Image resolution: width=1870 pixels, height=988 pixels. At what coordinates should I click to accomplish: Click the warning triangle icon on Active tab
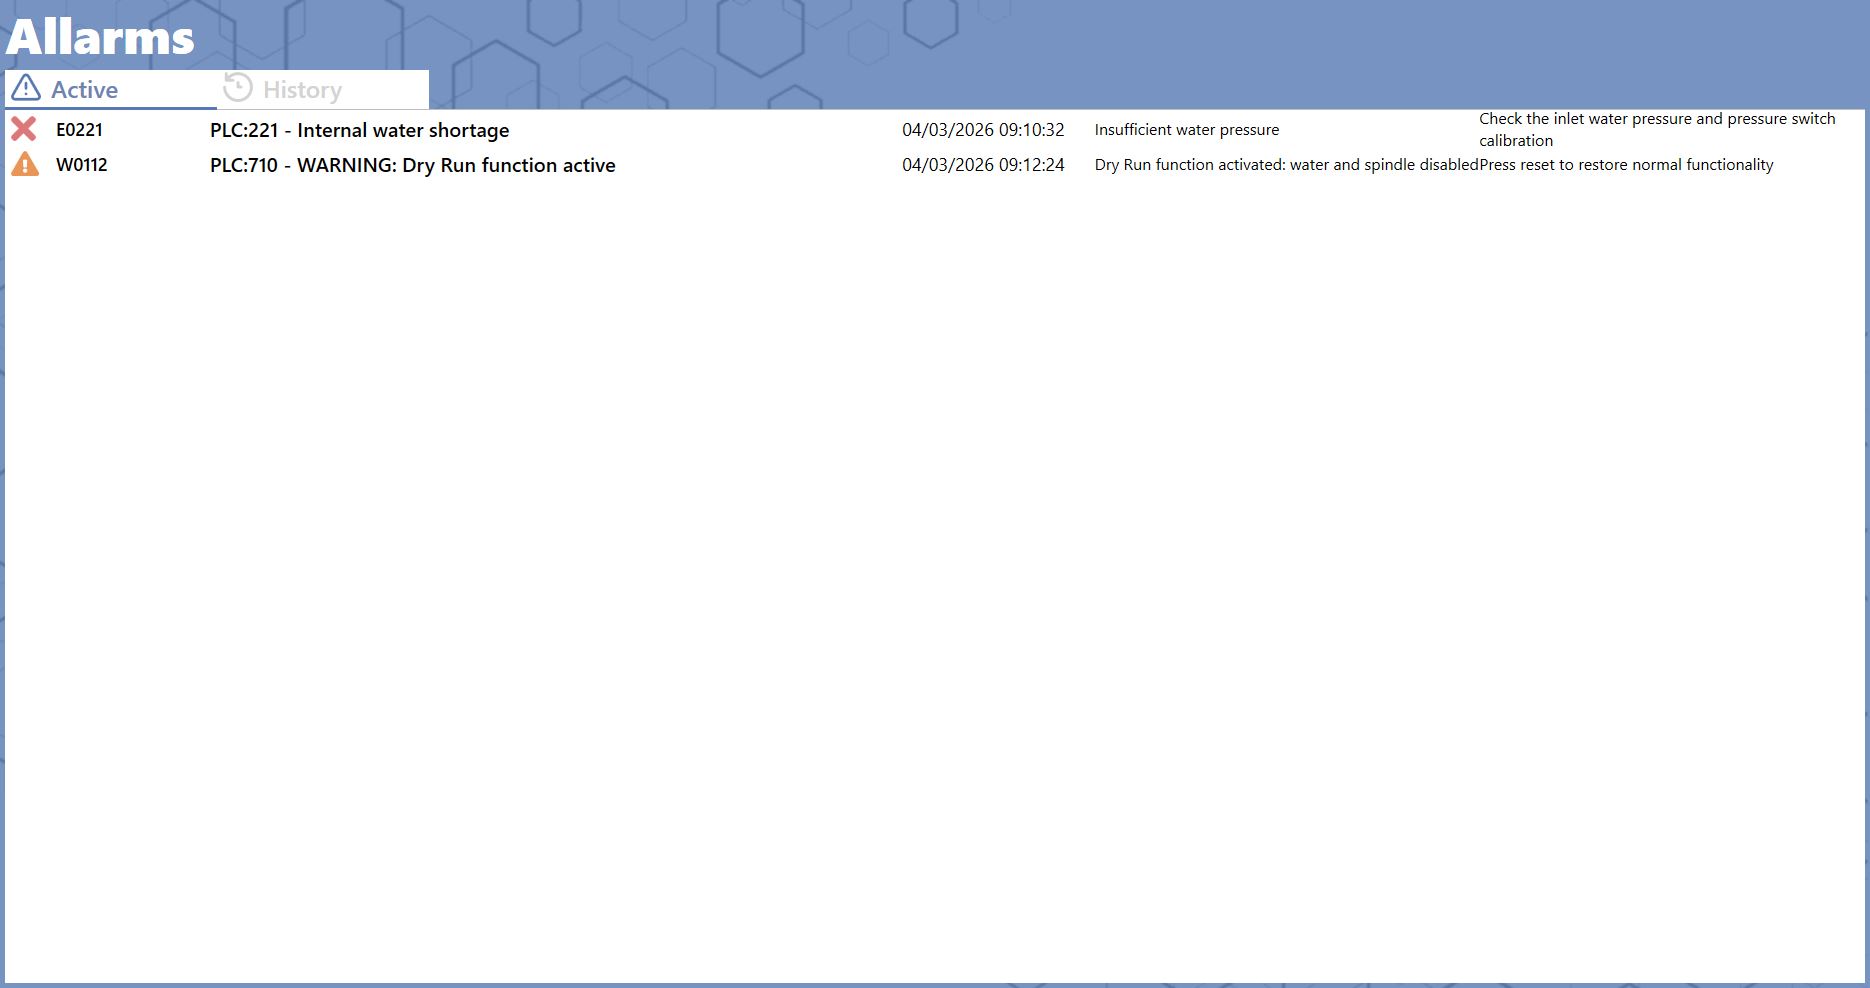pos(26,88)
